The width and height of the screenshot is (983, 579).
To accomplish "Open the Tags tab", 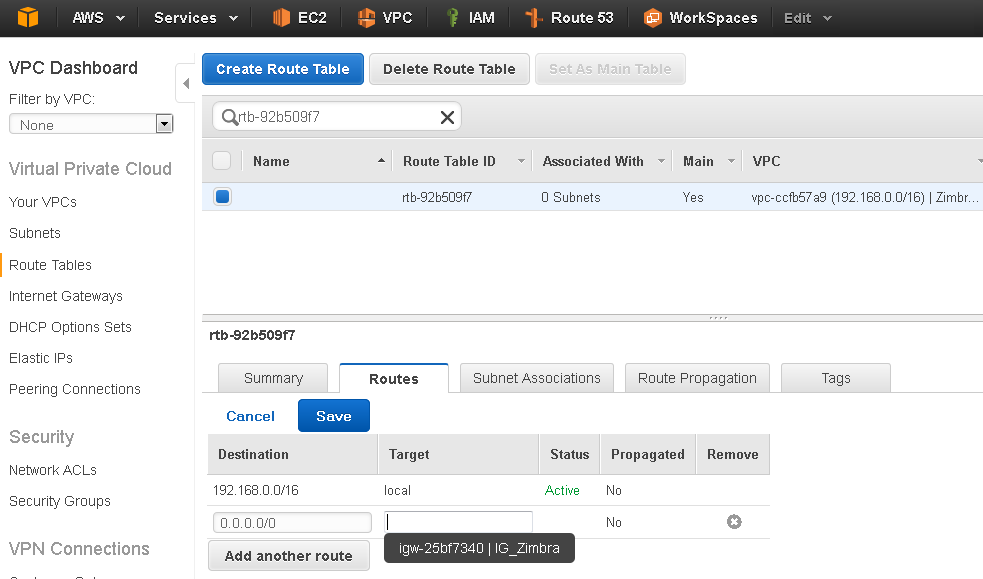I will pyautogui.click(x=836, y=378).
